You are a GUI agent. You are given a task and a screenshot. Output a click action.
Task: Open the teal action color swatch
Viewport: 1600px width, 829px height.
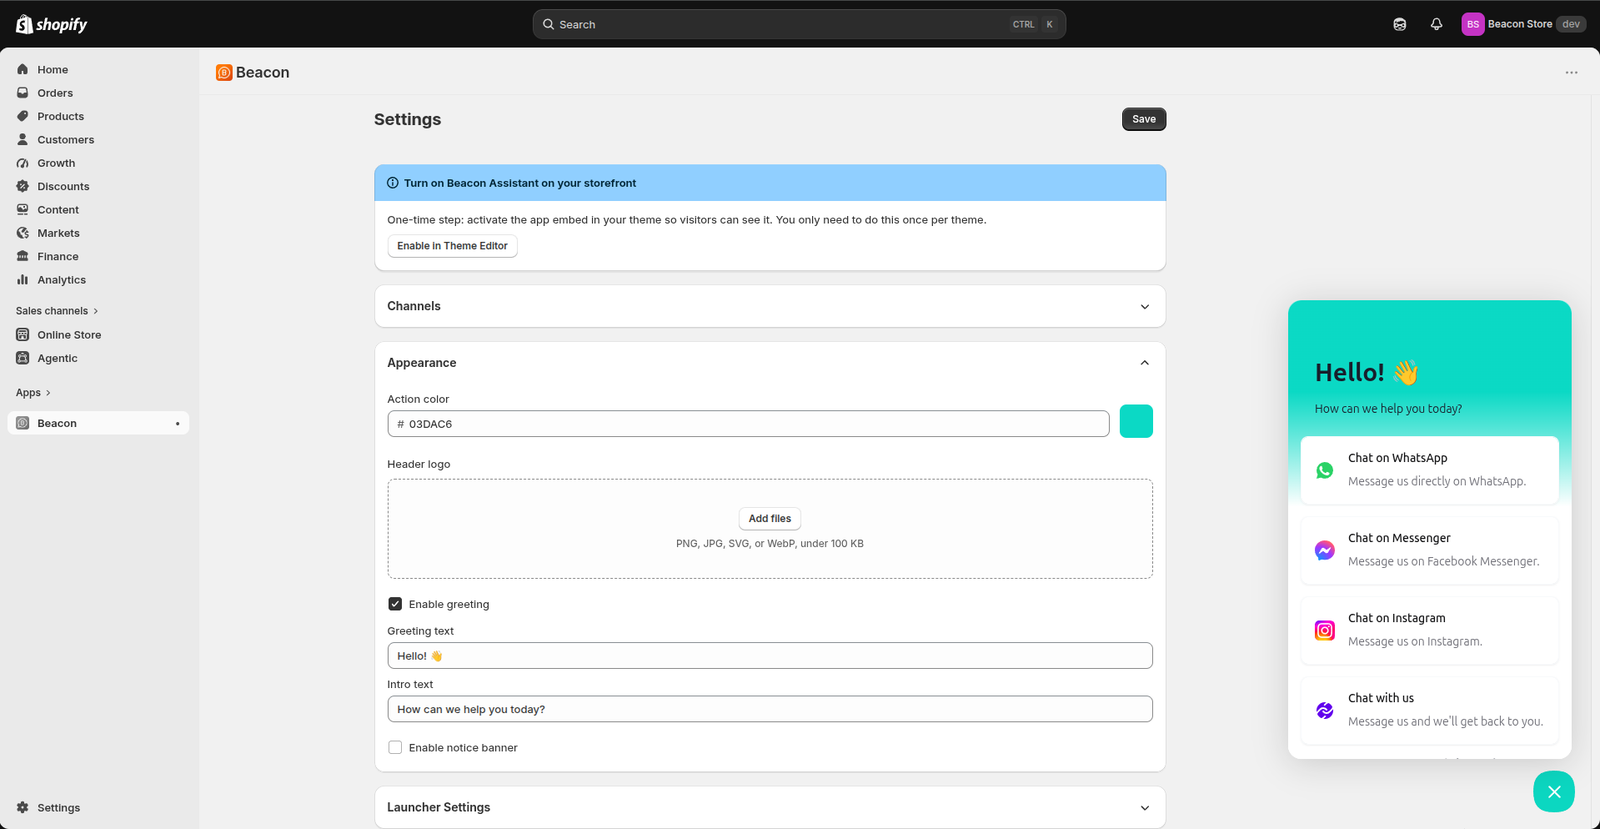[x=1136, y=421]
